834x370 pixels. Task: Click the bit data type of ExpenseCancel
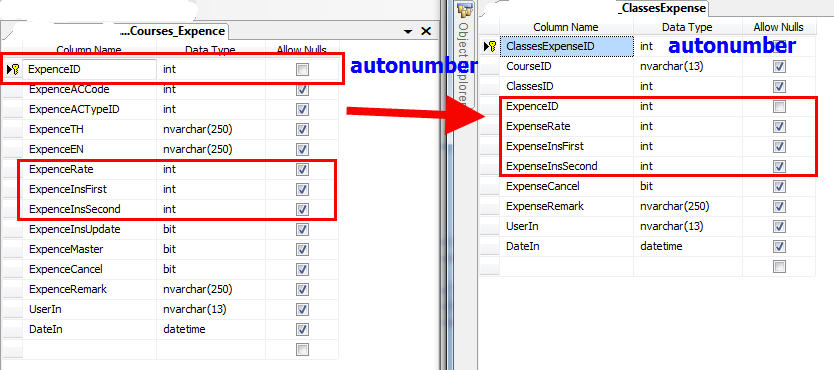tap(646, 187)
